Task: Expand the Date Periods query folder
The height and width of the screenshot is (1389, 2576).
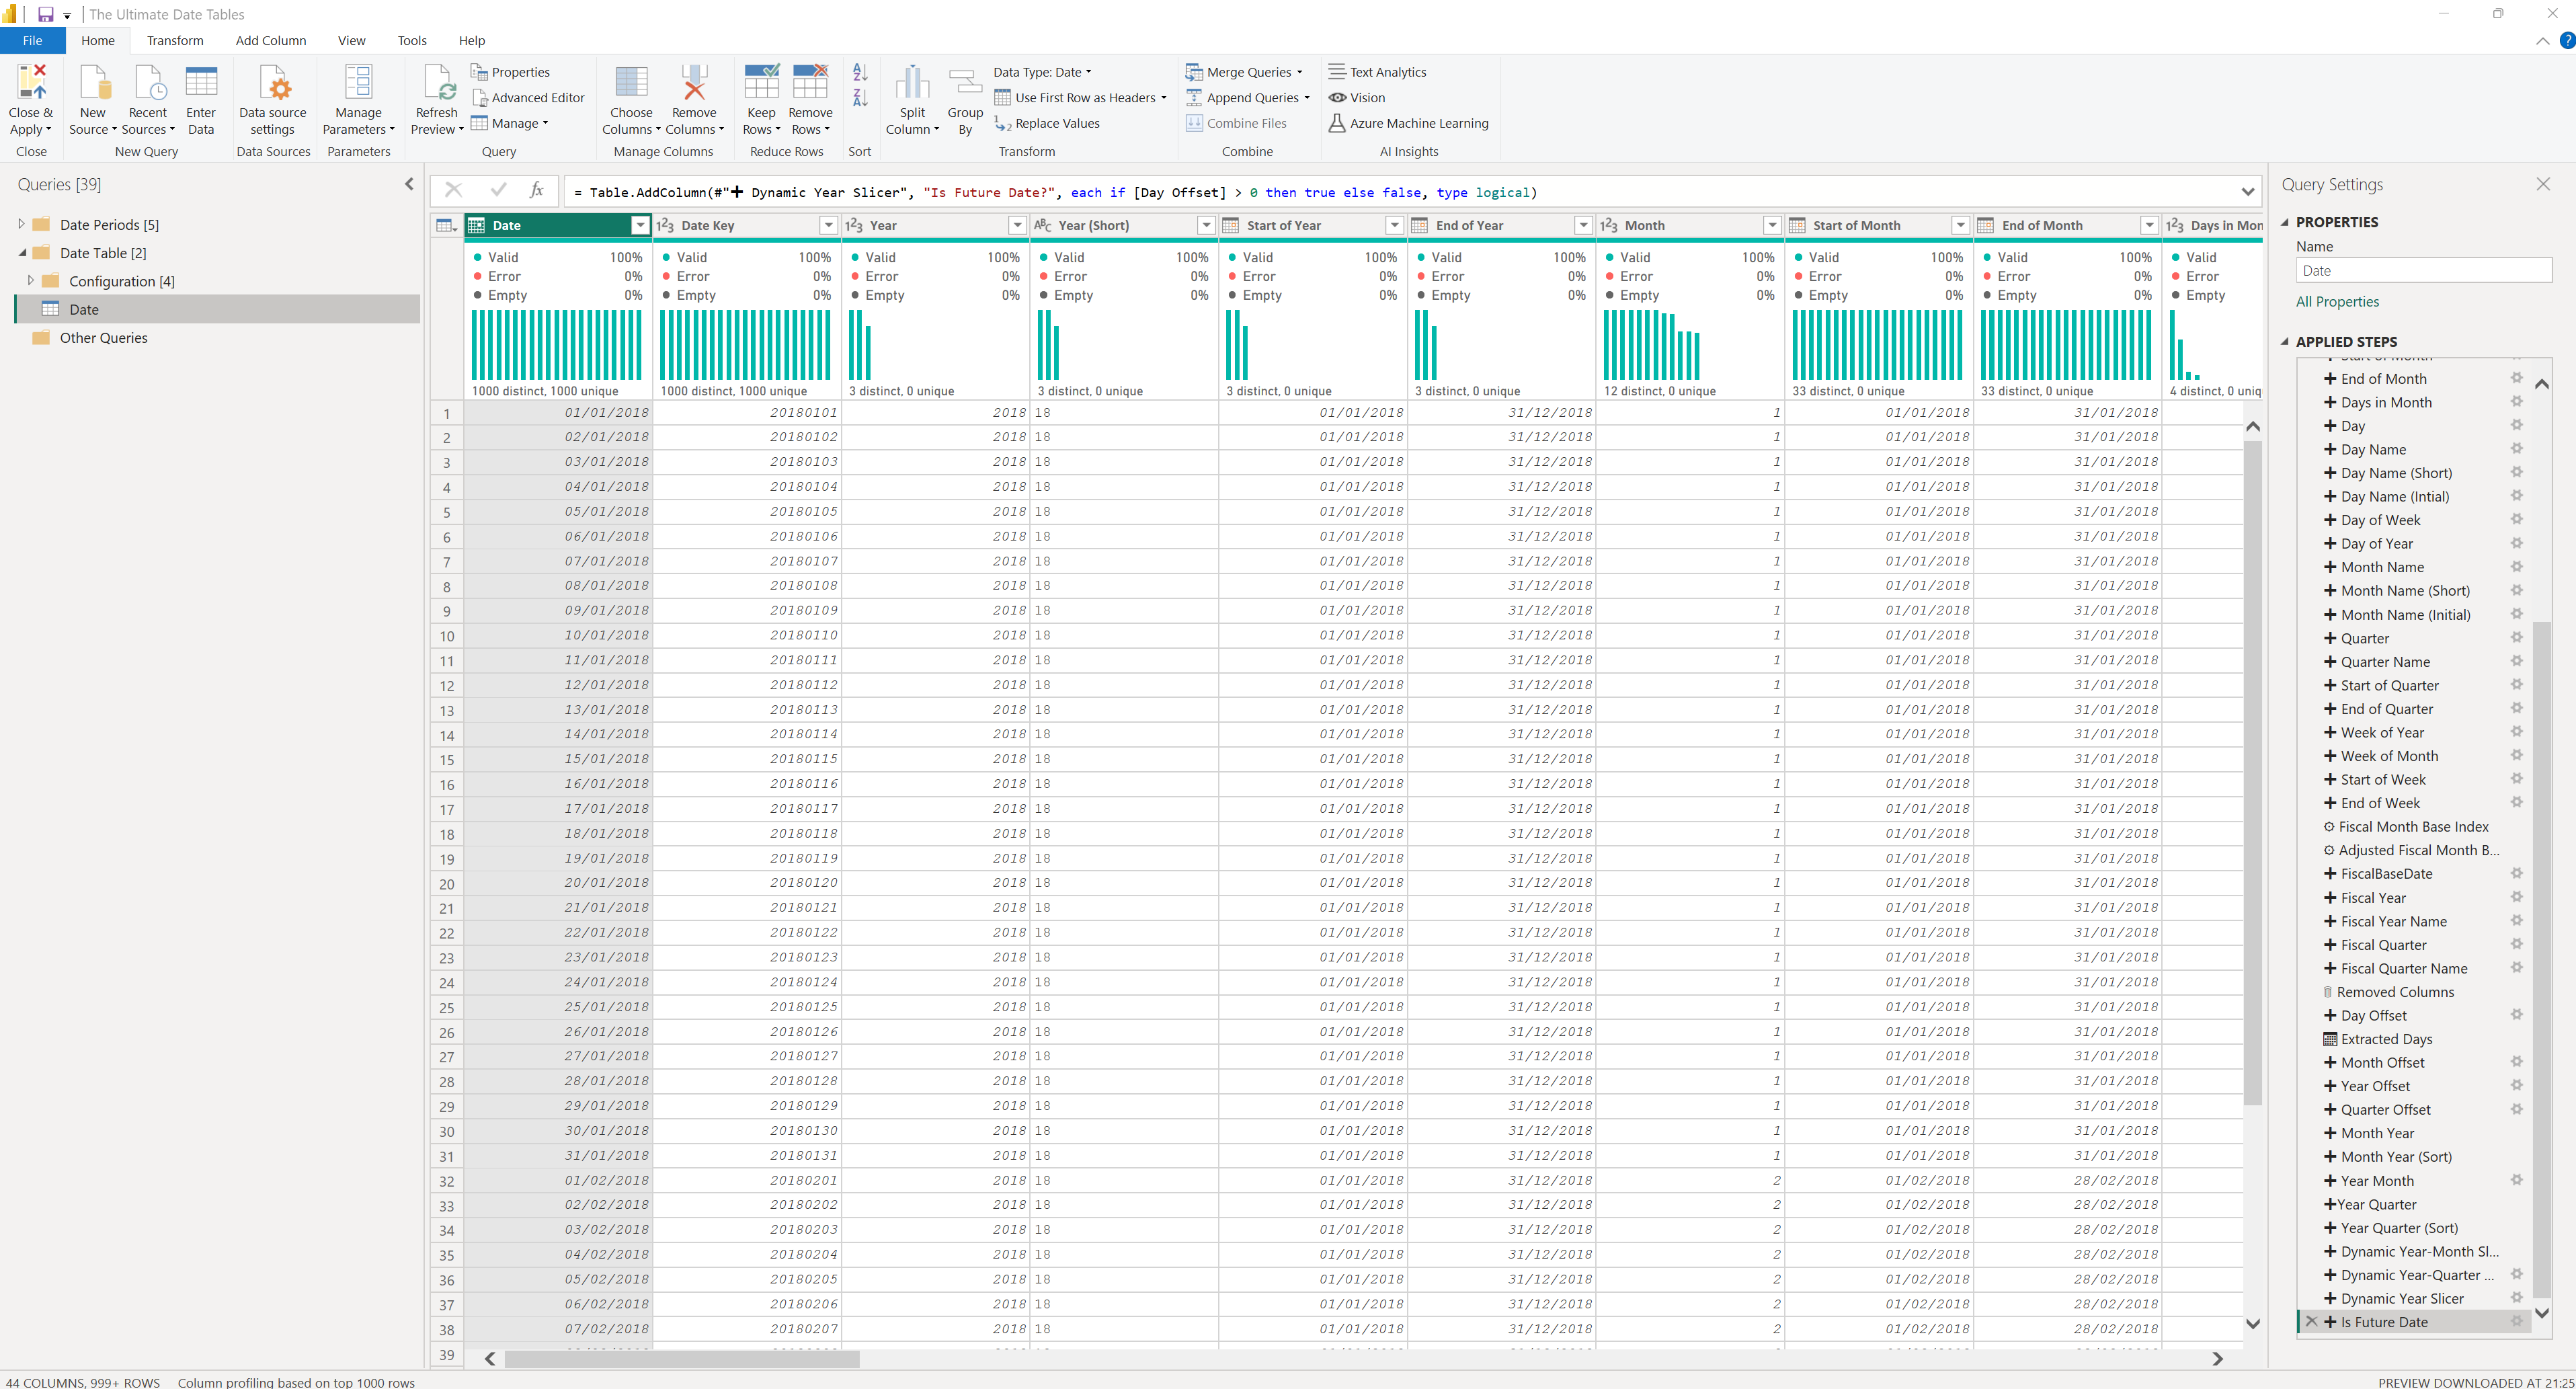Action: [21, 224]
